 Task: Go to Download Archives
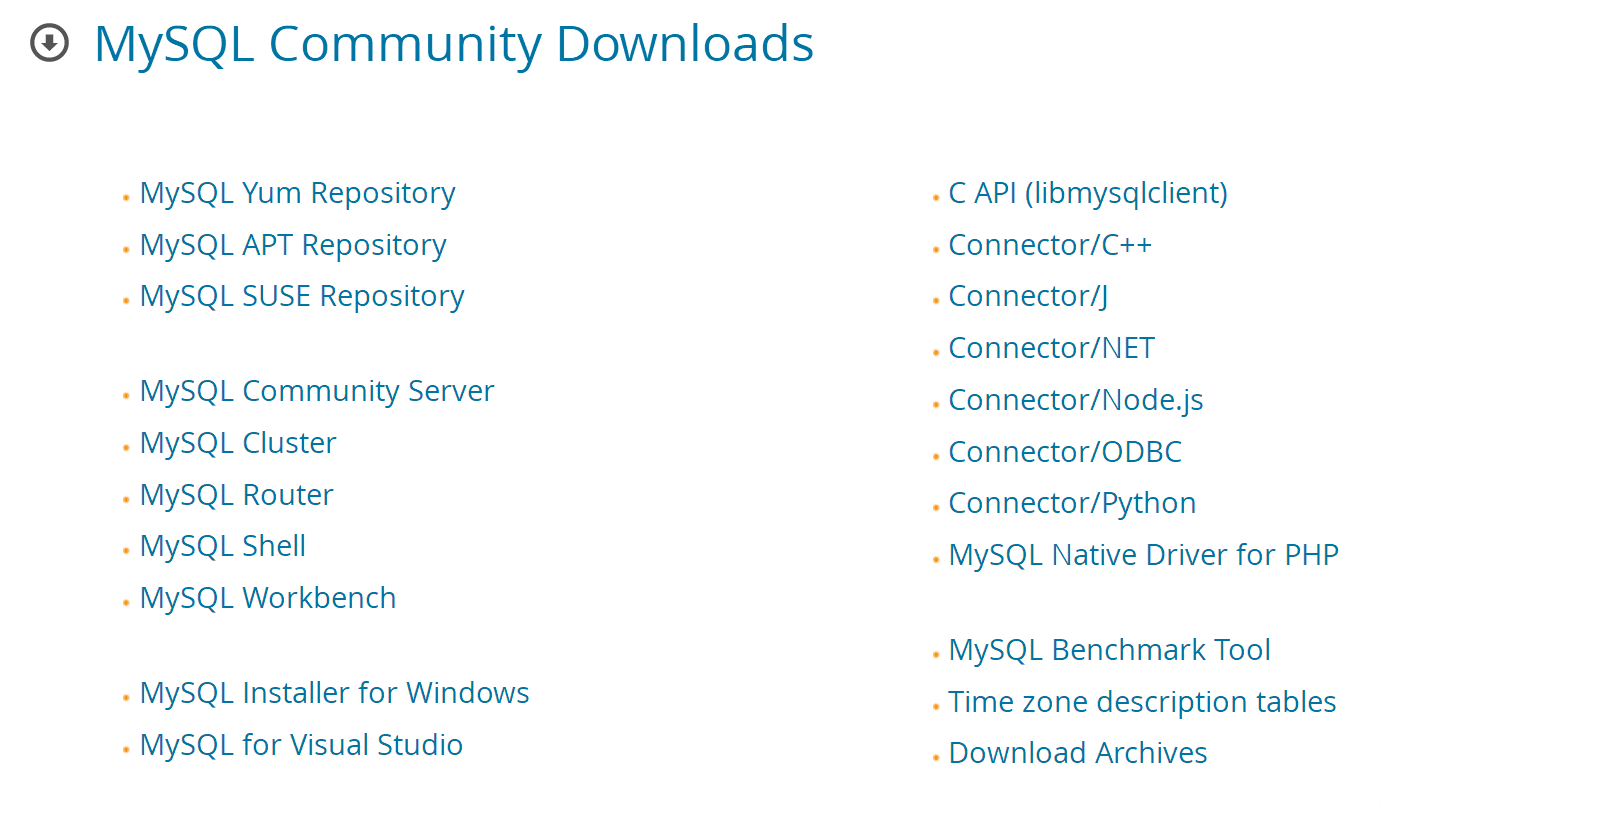[x=1078, y=753]
